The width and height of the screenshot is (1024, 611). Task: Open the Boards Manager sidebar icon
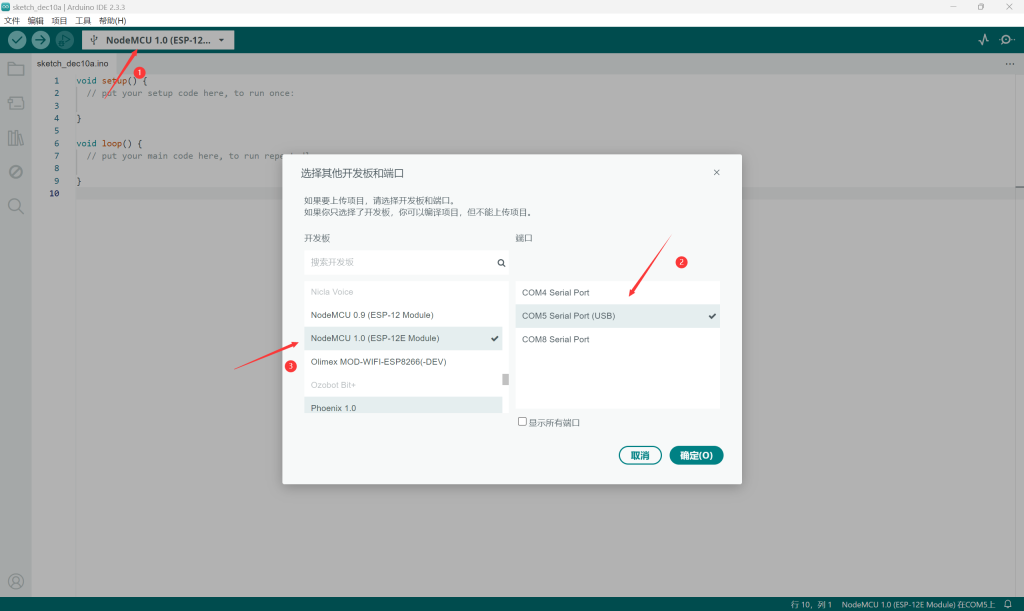coord(16,103)
